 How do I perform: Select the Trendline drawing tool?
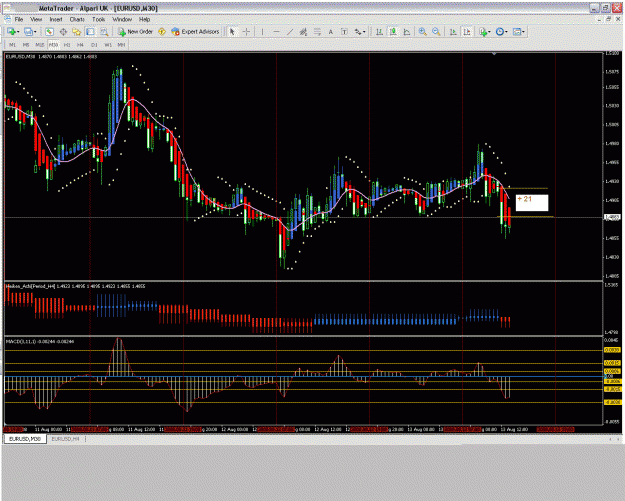point(290,31)
